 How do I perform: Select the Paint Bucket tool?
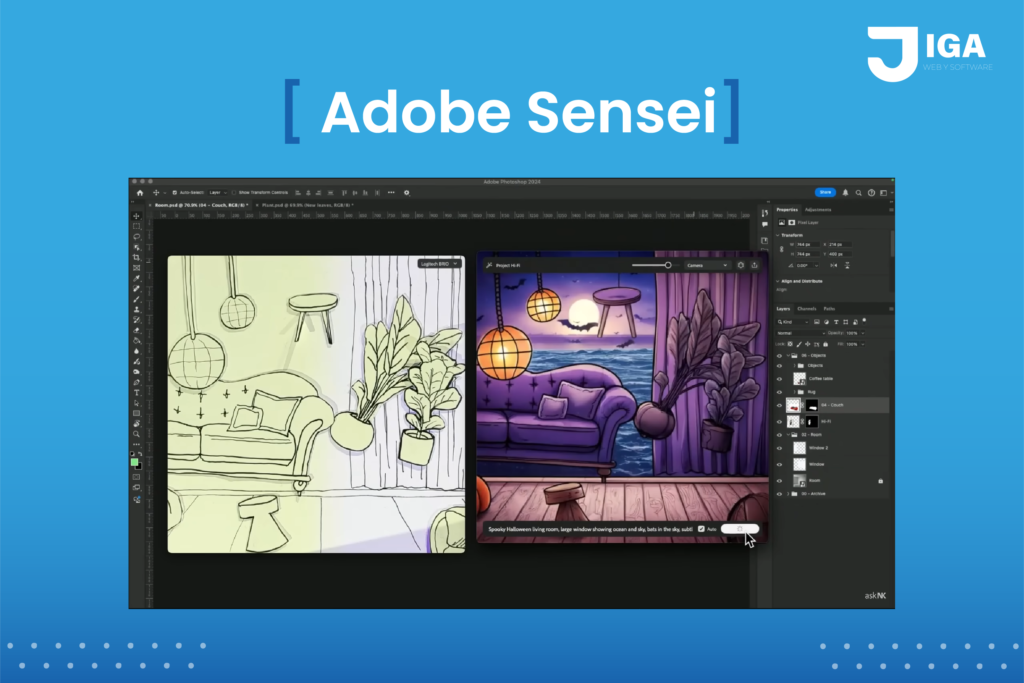click(x=136, y=340)
